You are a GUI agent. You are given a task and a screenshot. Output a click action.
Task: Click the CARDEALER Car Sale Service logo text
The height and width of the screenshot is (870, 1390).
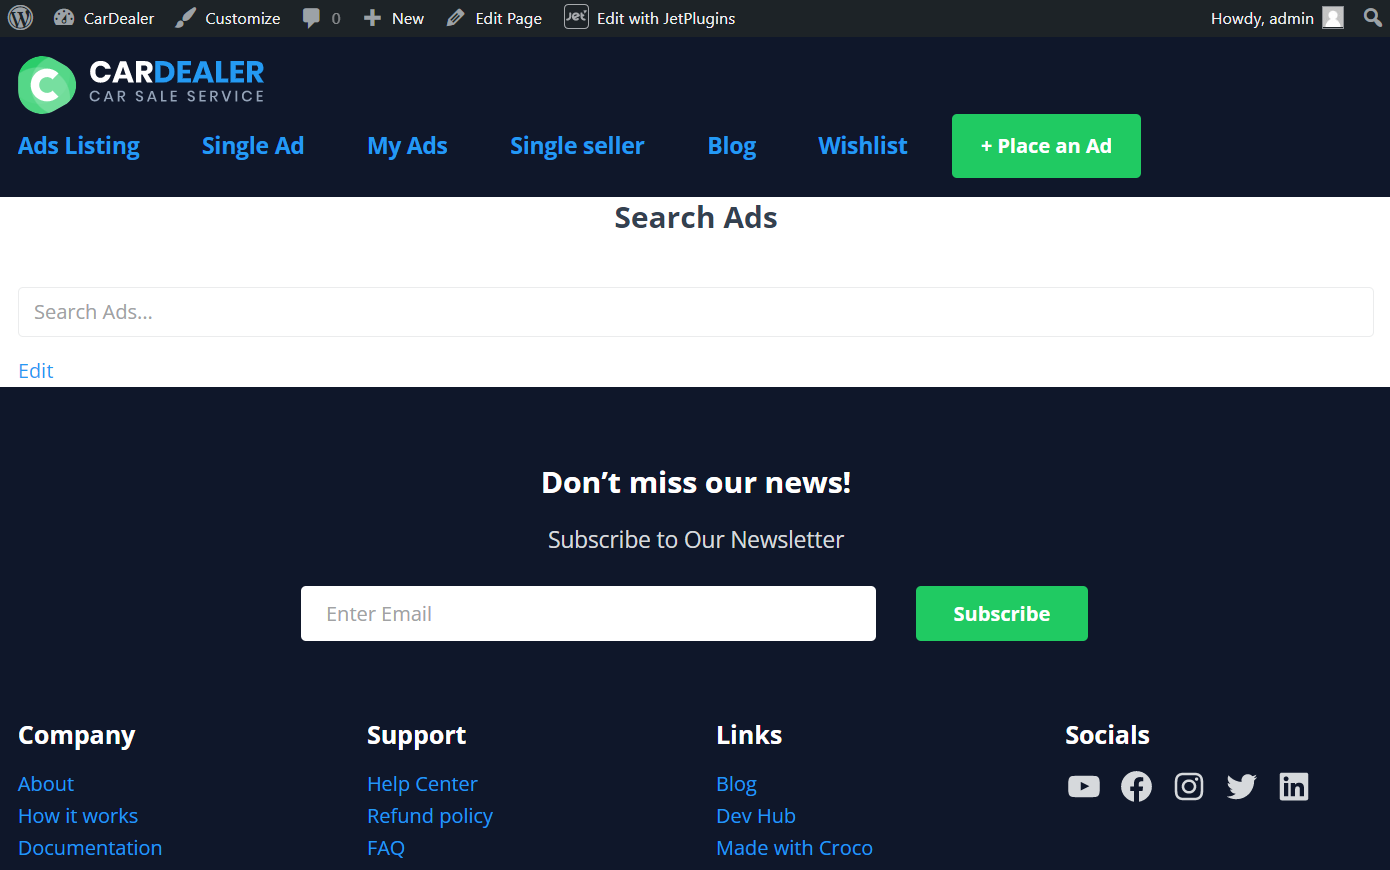coord(177,81)
